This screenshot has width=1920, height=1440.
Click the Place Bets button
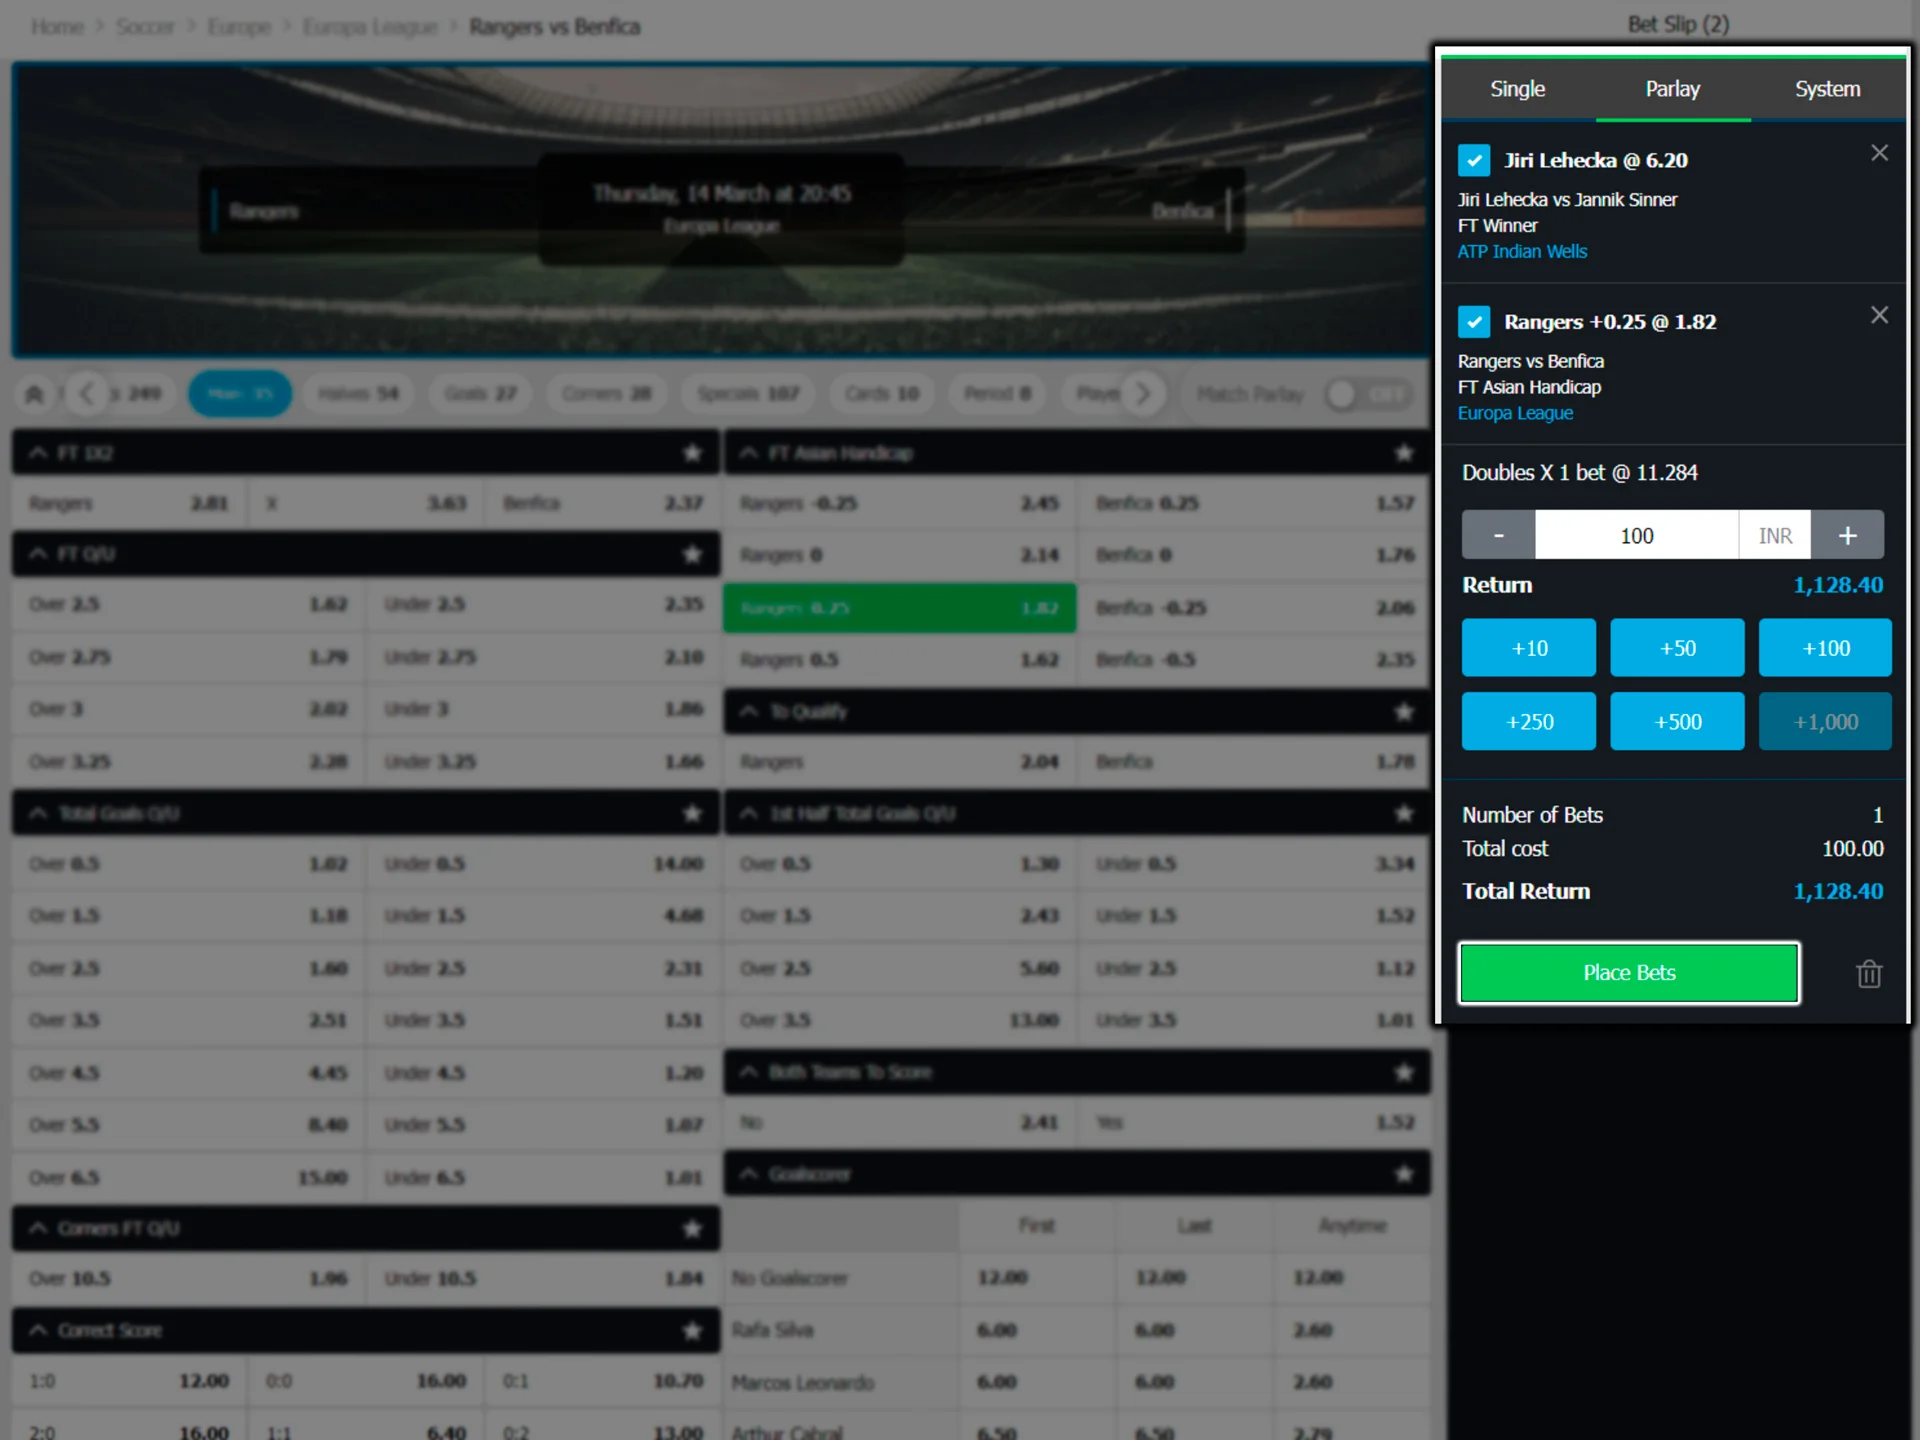(1629, 973)
